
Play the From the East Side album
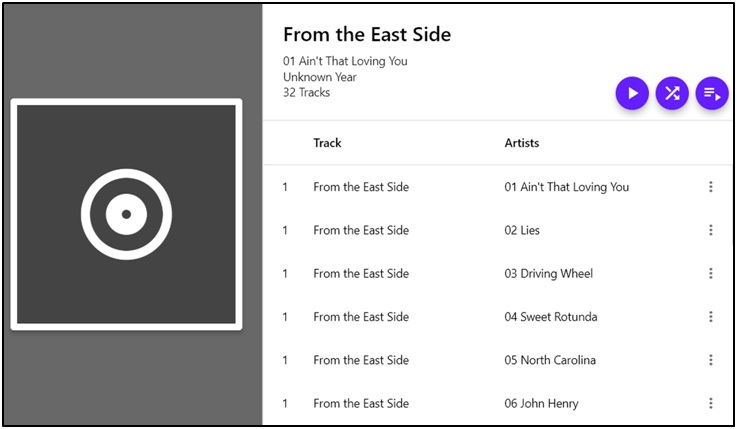632,93
